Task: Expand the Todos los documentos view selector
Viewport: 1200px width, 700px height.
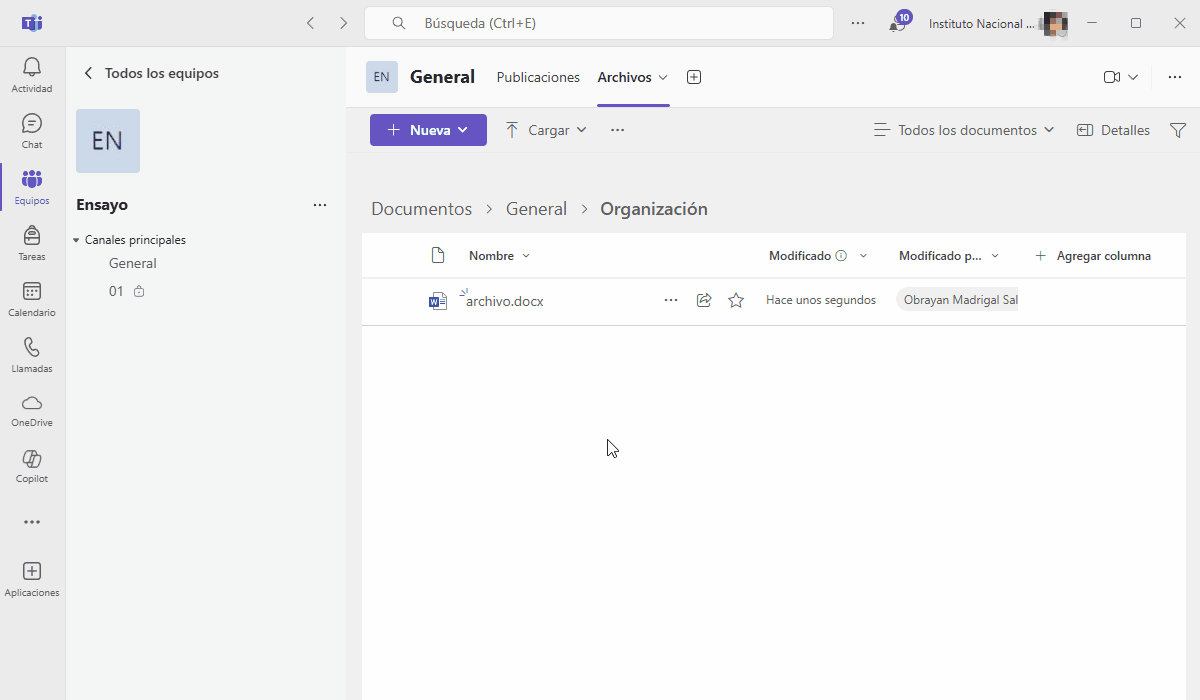Action: point(964,130)
